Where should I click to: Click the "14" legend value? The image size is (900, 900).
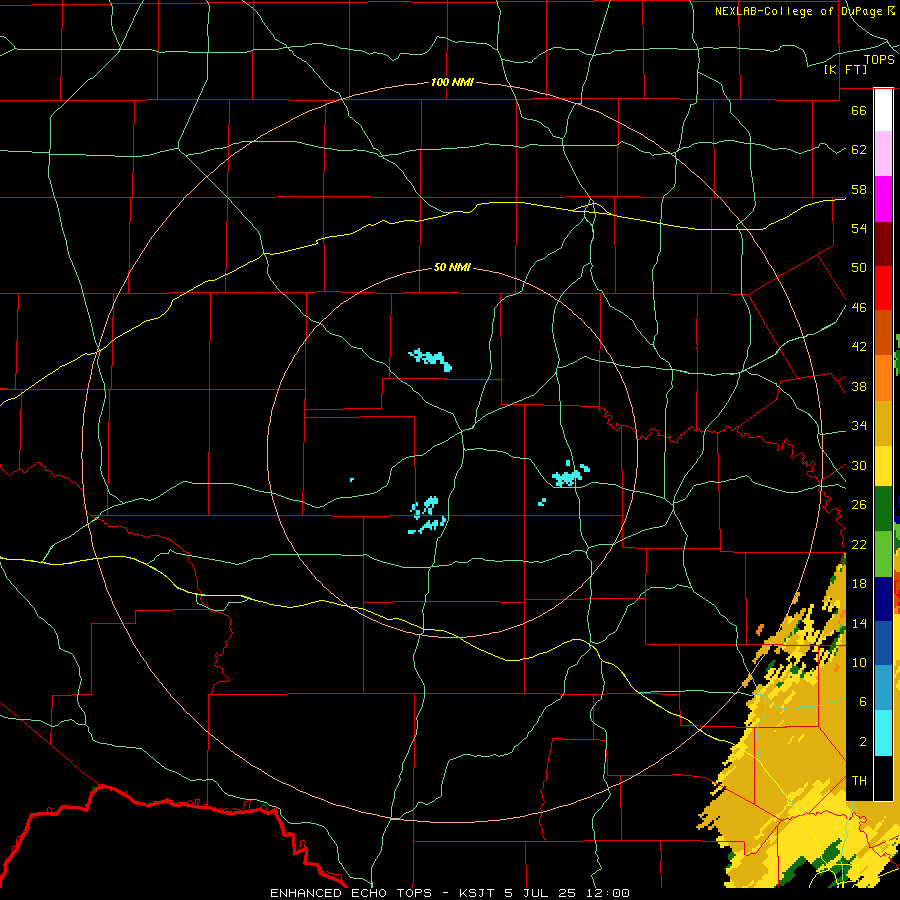coord(859,623)
